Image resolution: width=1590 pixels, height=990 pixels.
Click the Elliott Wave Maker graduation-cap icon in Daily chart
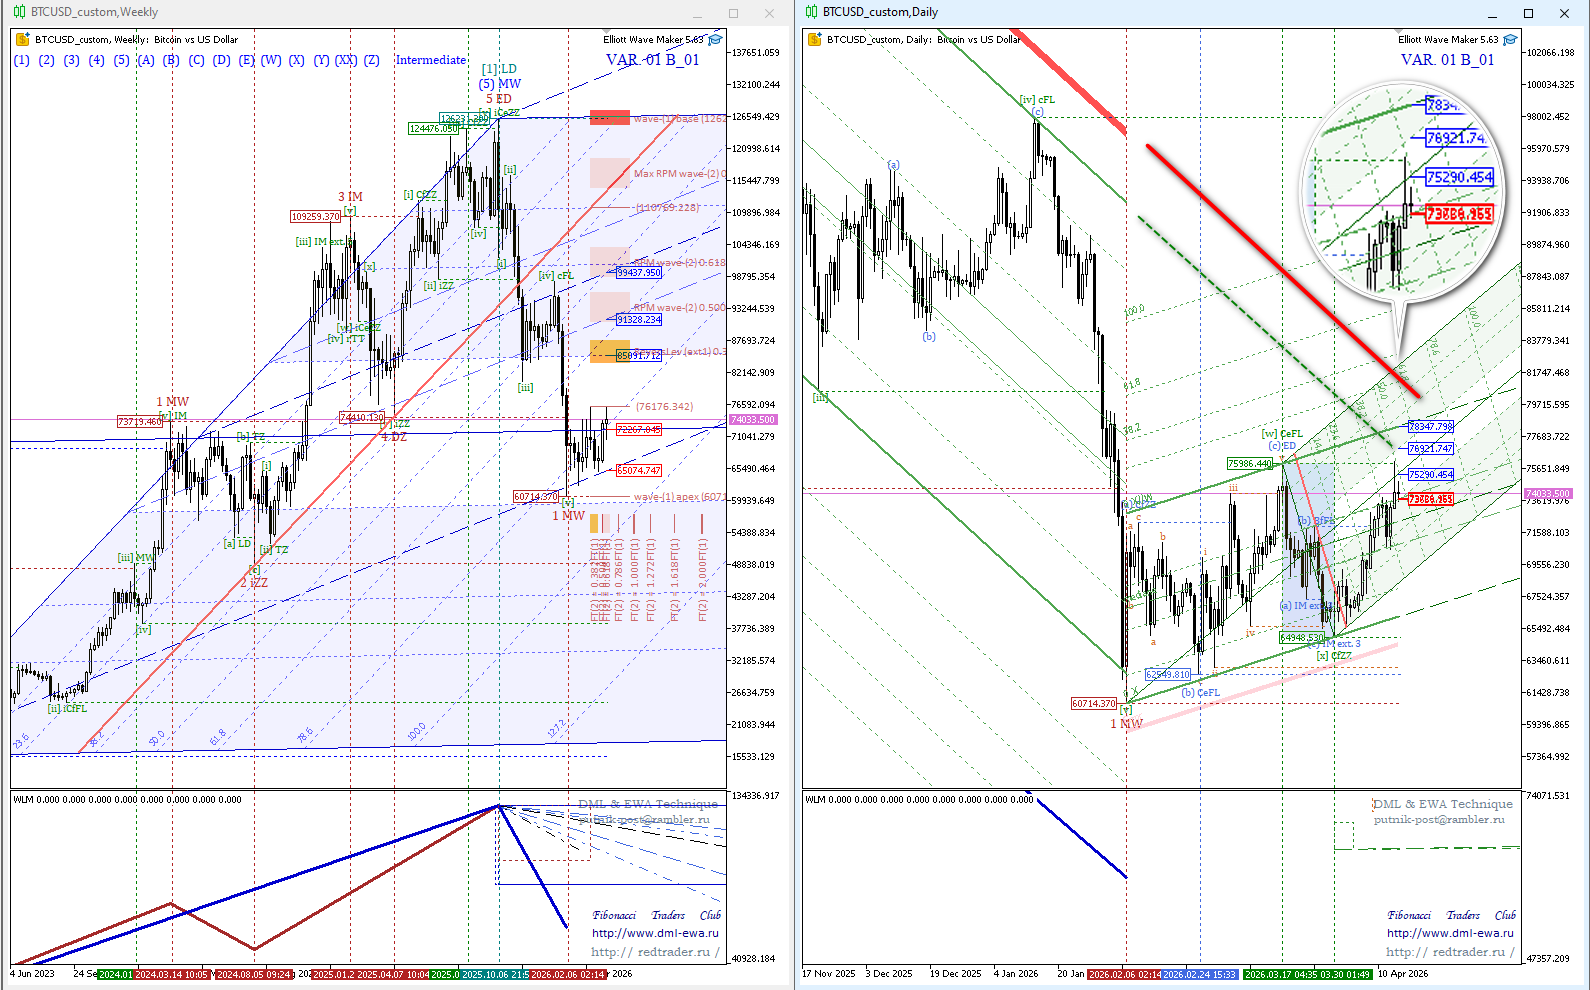pos(1510,40)
